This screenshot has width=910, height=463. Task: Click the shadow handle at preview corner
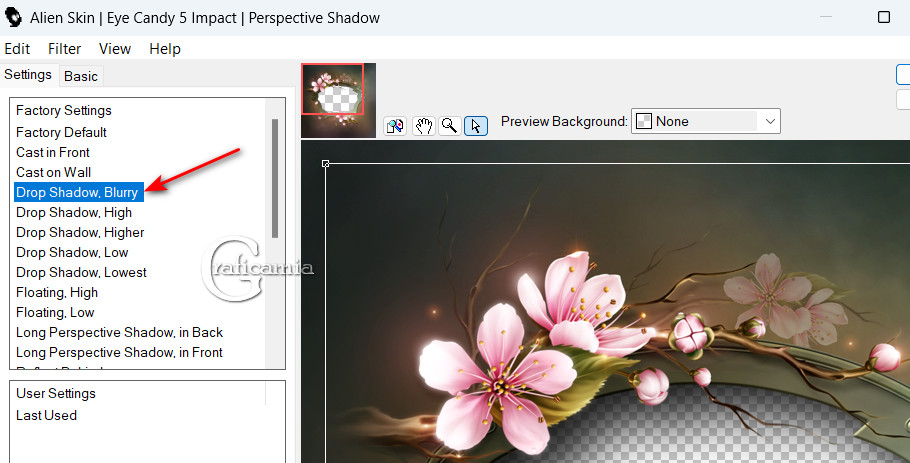coord(326,164)
